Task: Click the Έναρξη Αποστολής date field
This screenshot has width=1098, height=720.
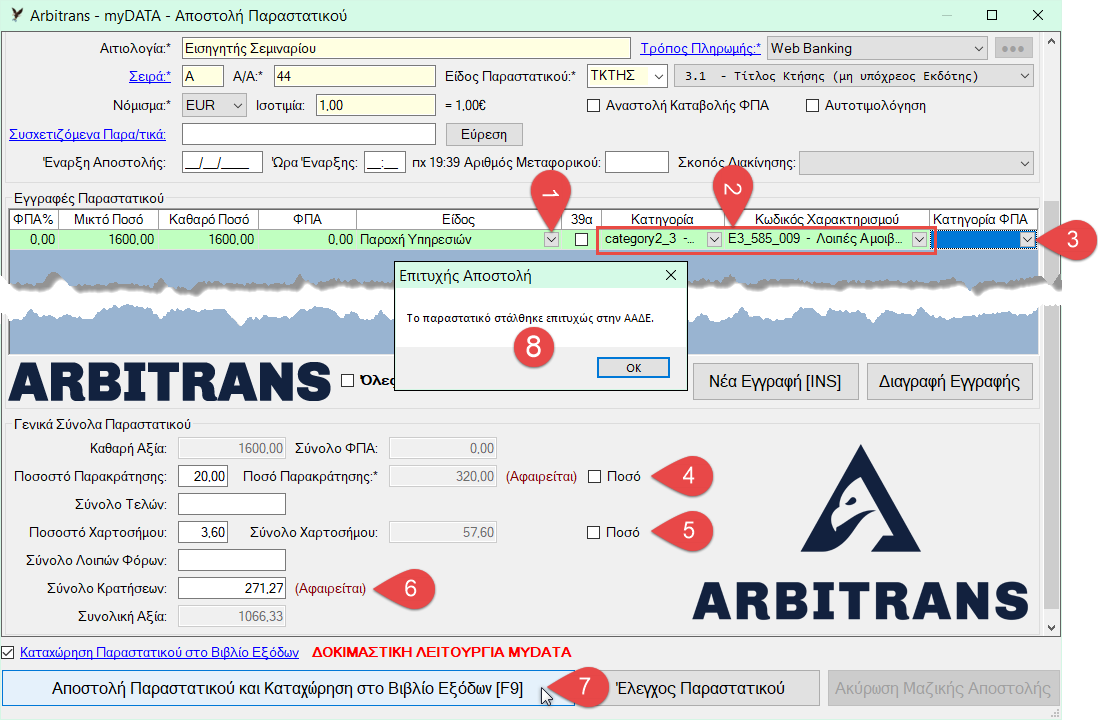Action: tap(222, 162)
